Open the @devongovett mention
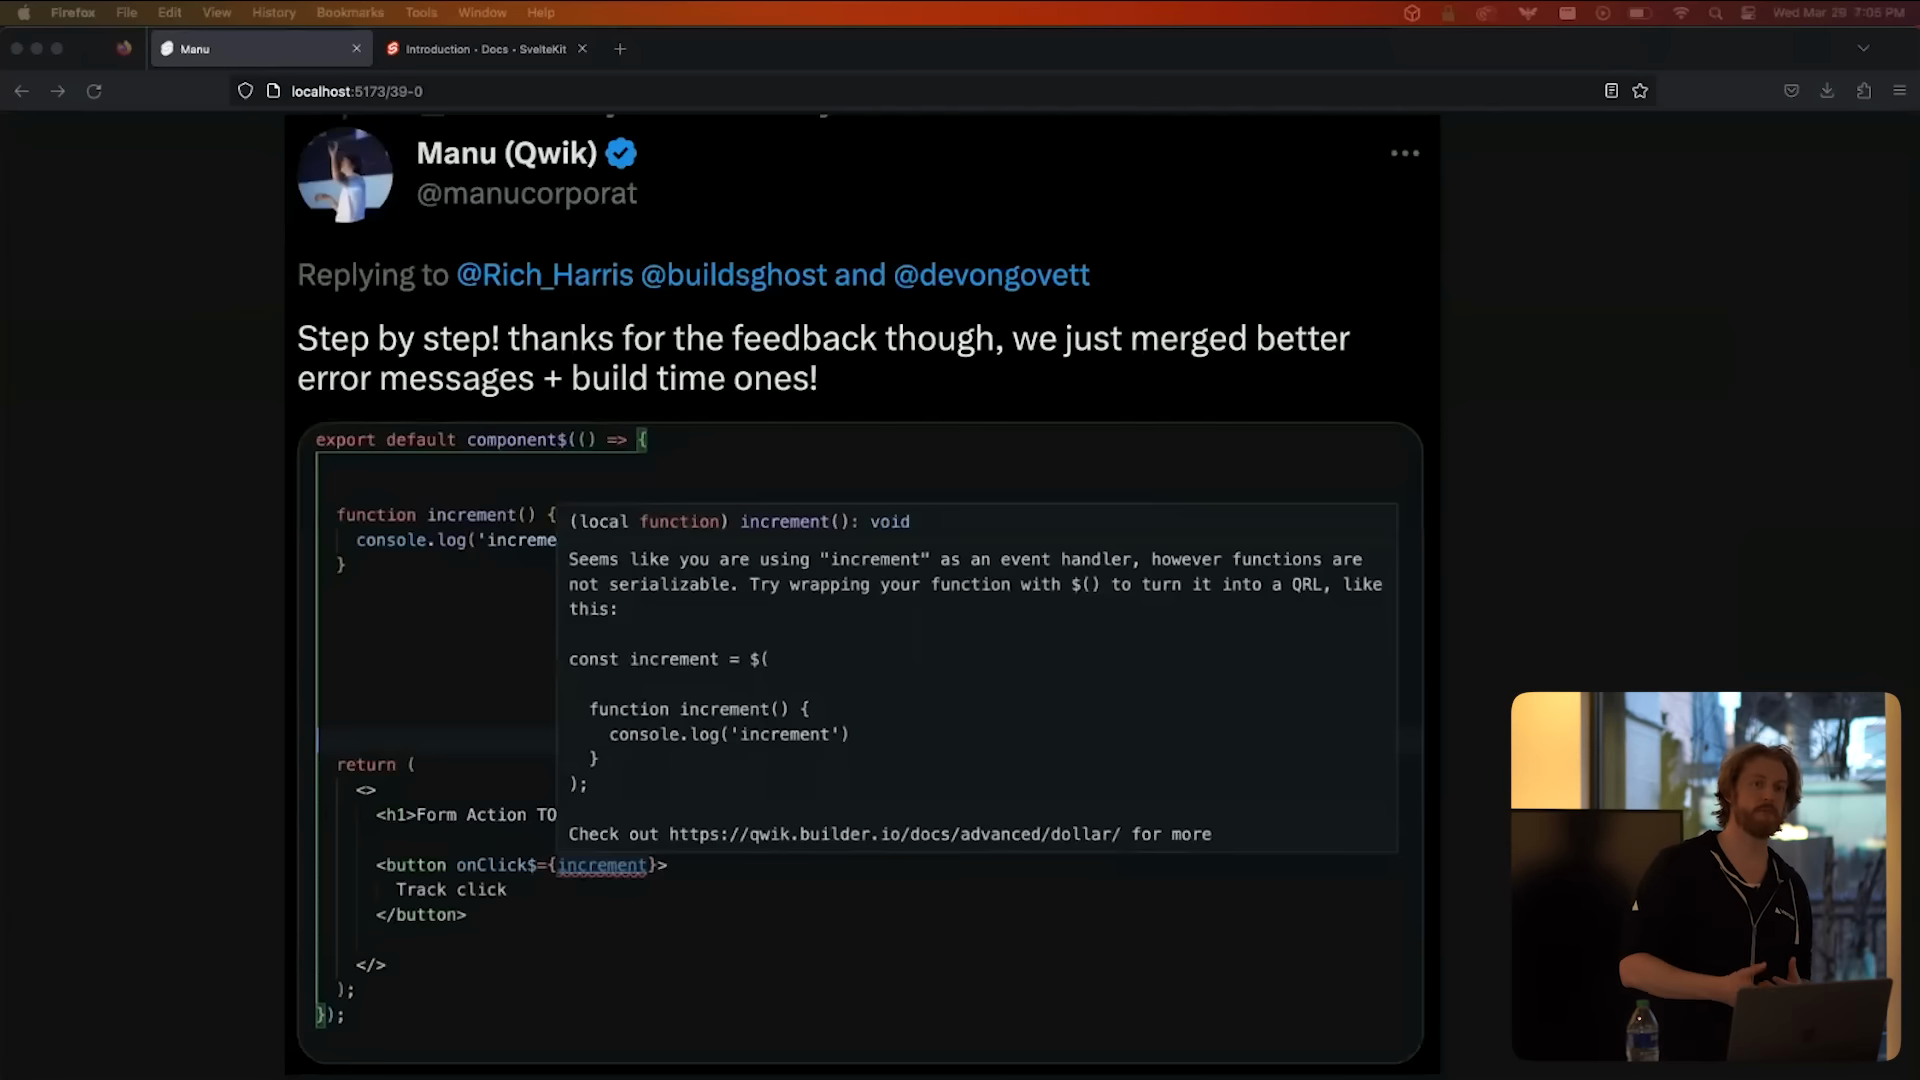 991,275
